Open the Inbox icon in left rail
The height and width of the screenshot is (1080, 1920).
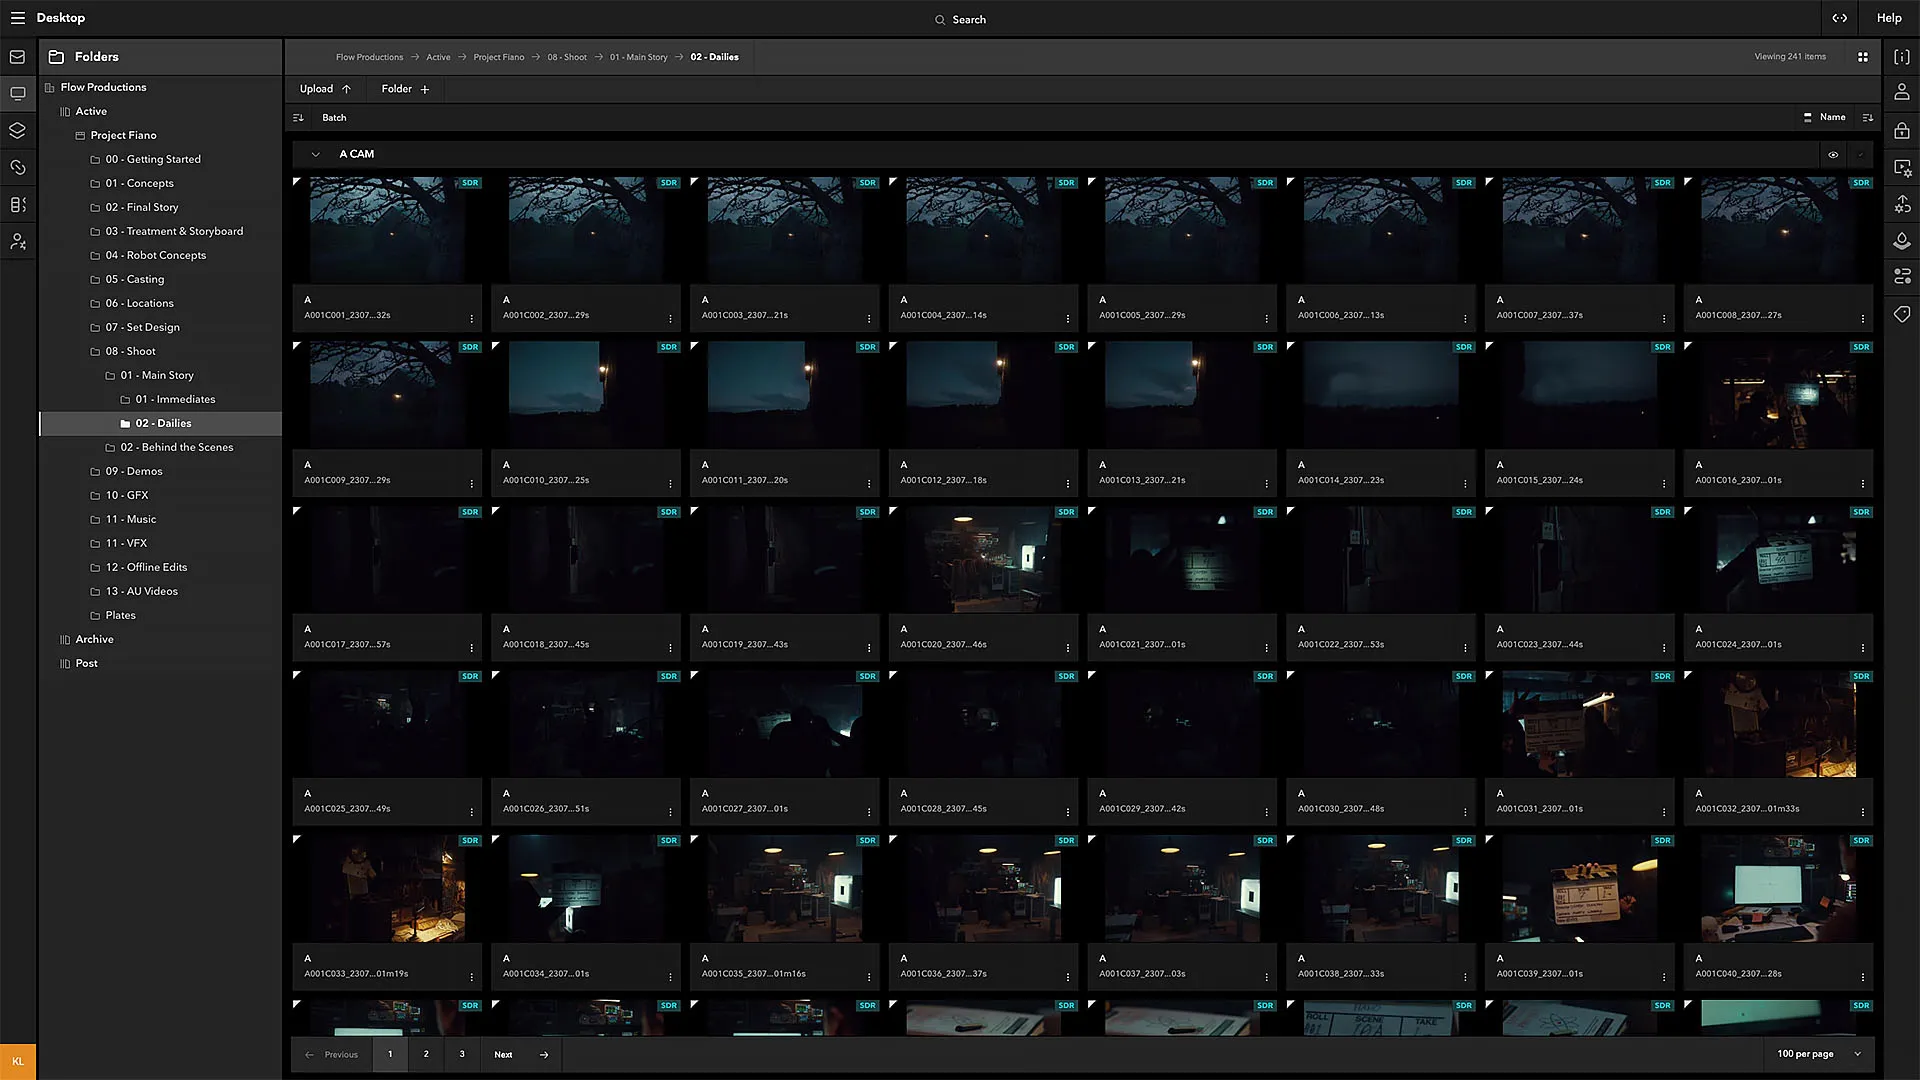click(17, 57)
